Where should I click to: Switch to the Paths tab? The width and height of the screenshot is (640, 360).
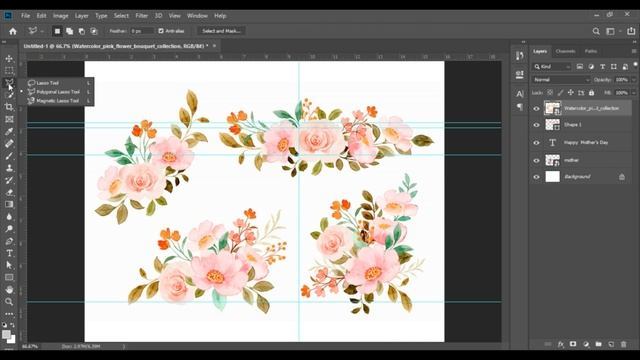click(591, 51)
